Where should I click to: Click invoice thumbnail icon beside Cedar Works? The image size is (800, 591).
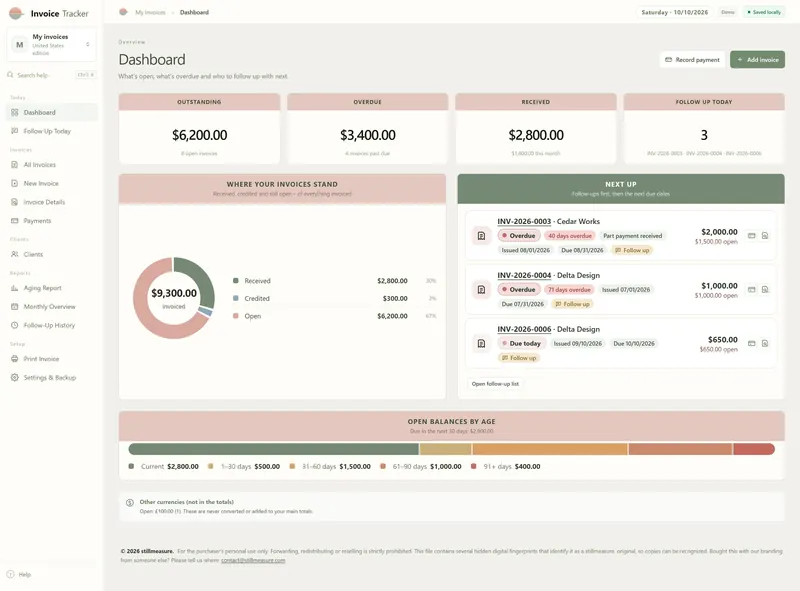click(481, 236)
